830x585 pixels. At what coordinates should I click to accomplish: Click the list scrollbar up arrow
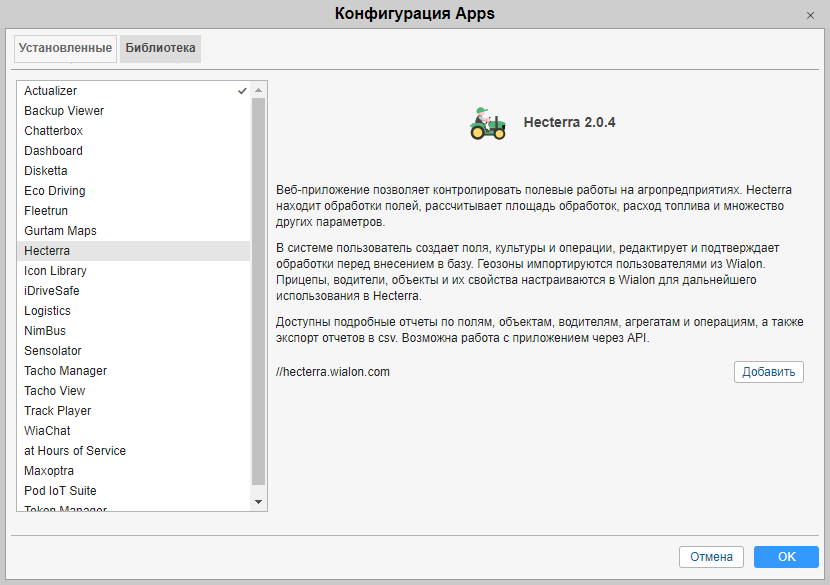pyautogui.click(x=258, y=91)
